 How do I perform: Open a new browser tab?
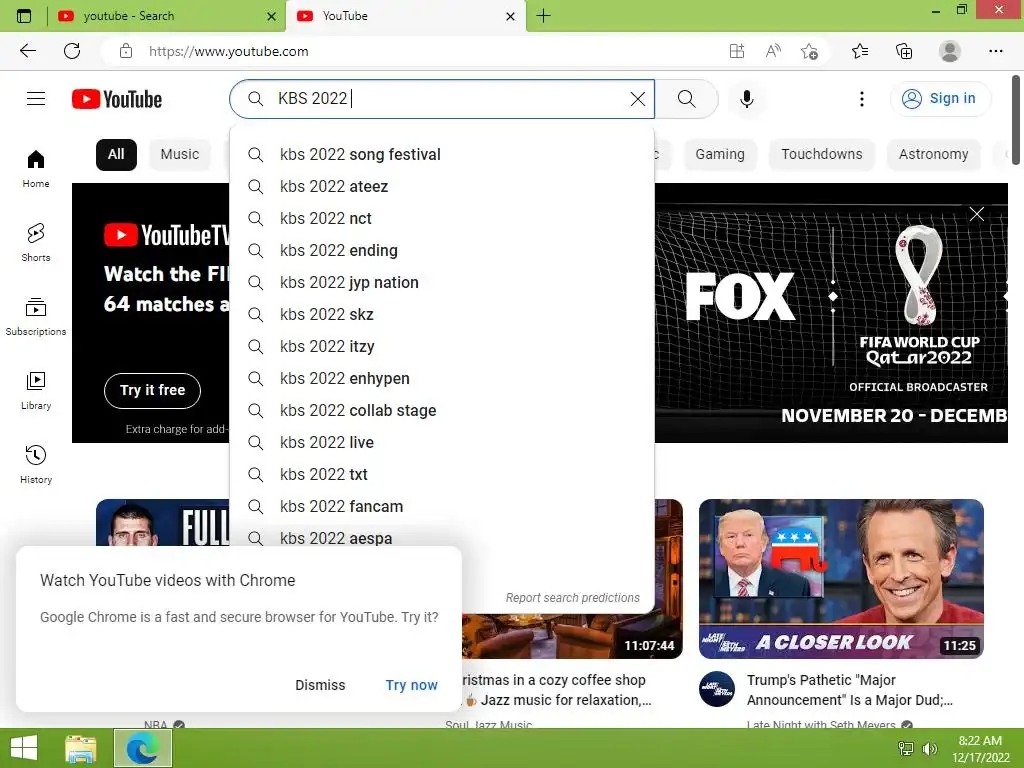(x=543, y=16)
